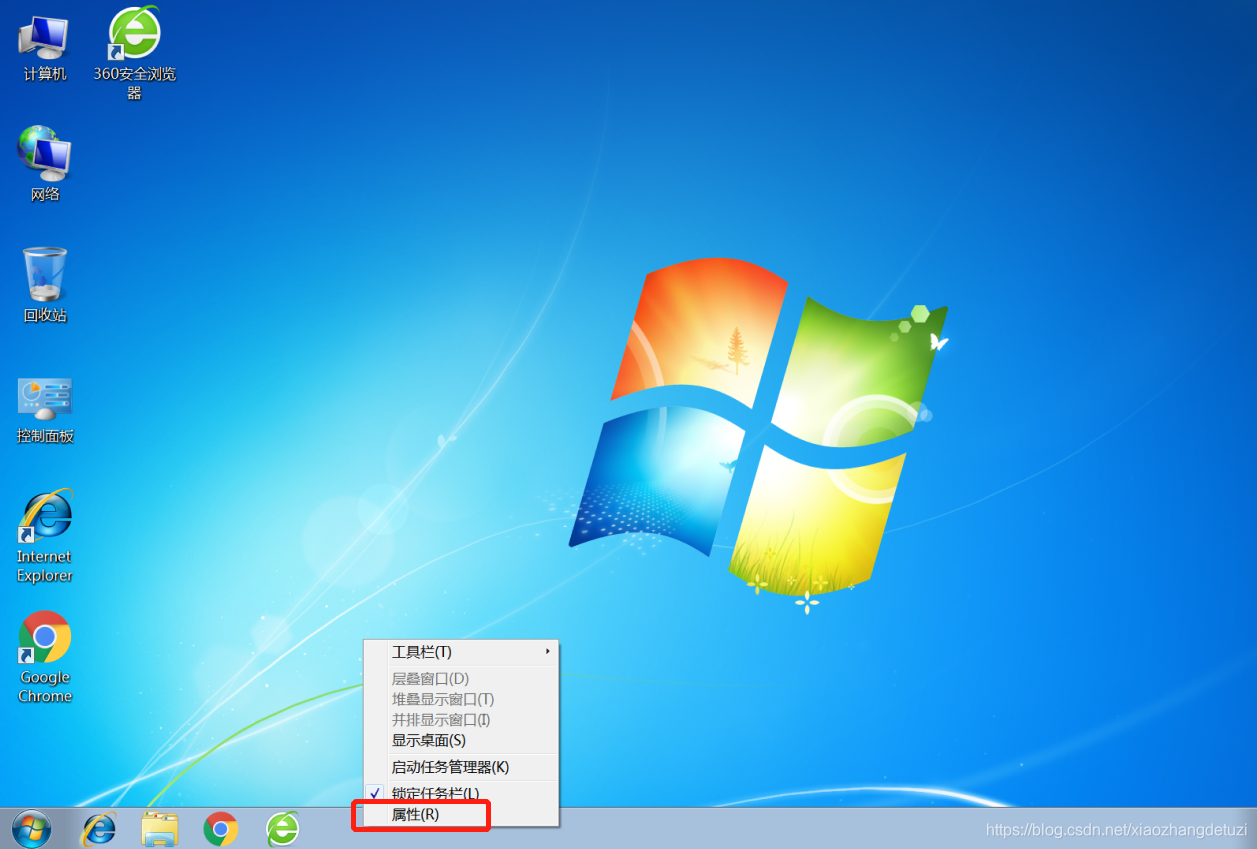Select the Internet Explorer desktop shortcut

pos(45,536)
